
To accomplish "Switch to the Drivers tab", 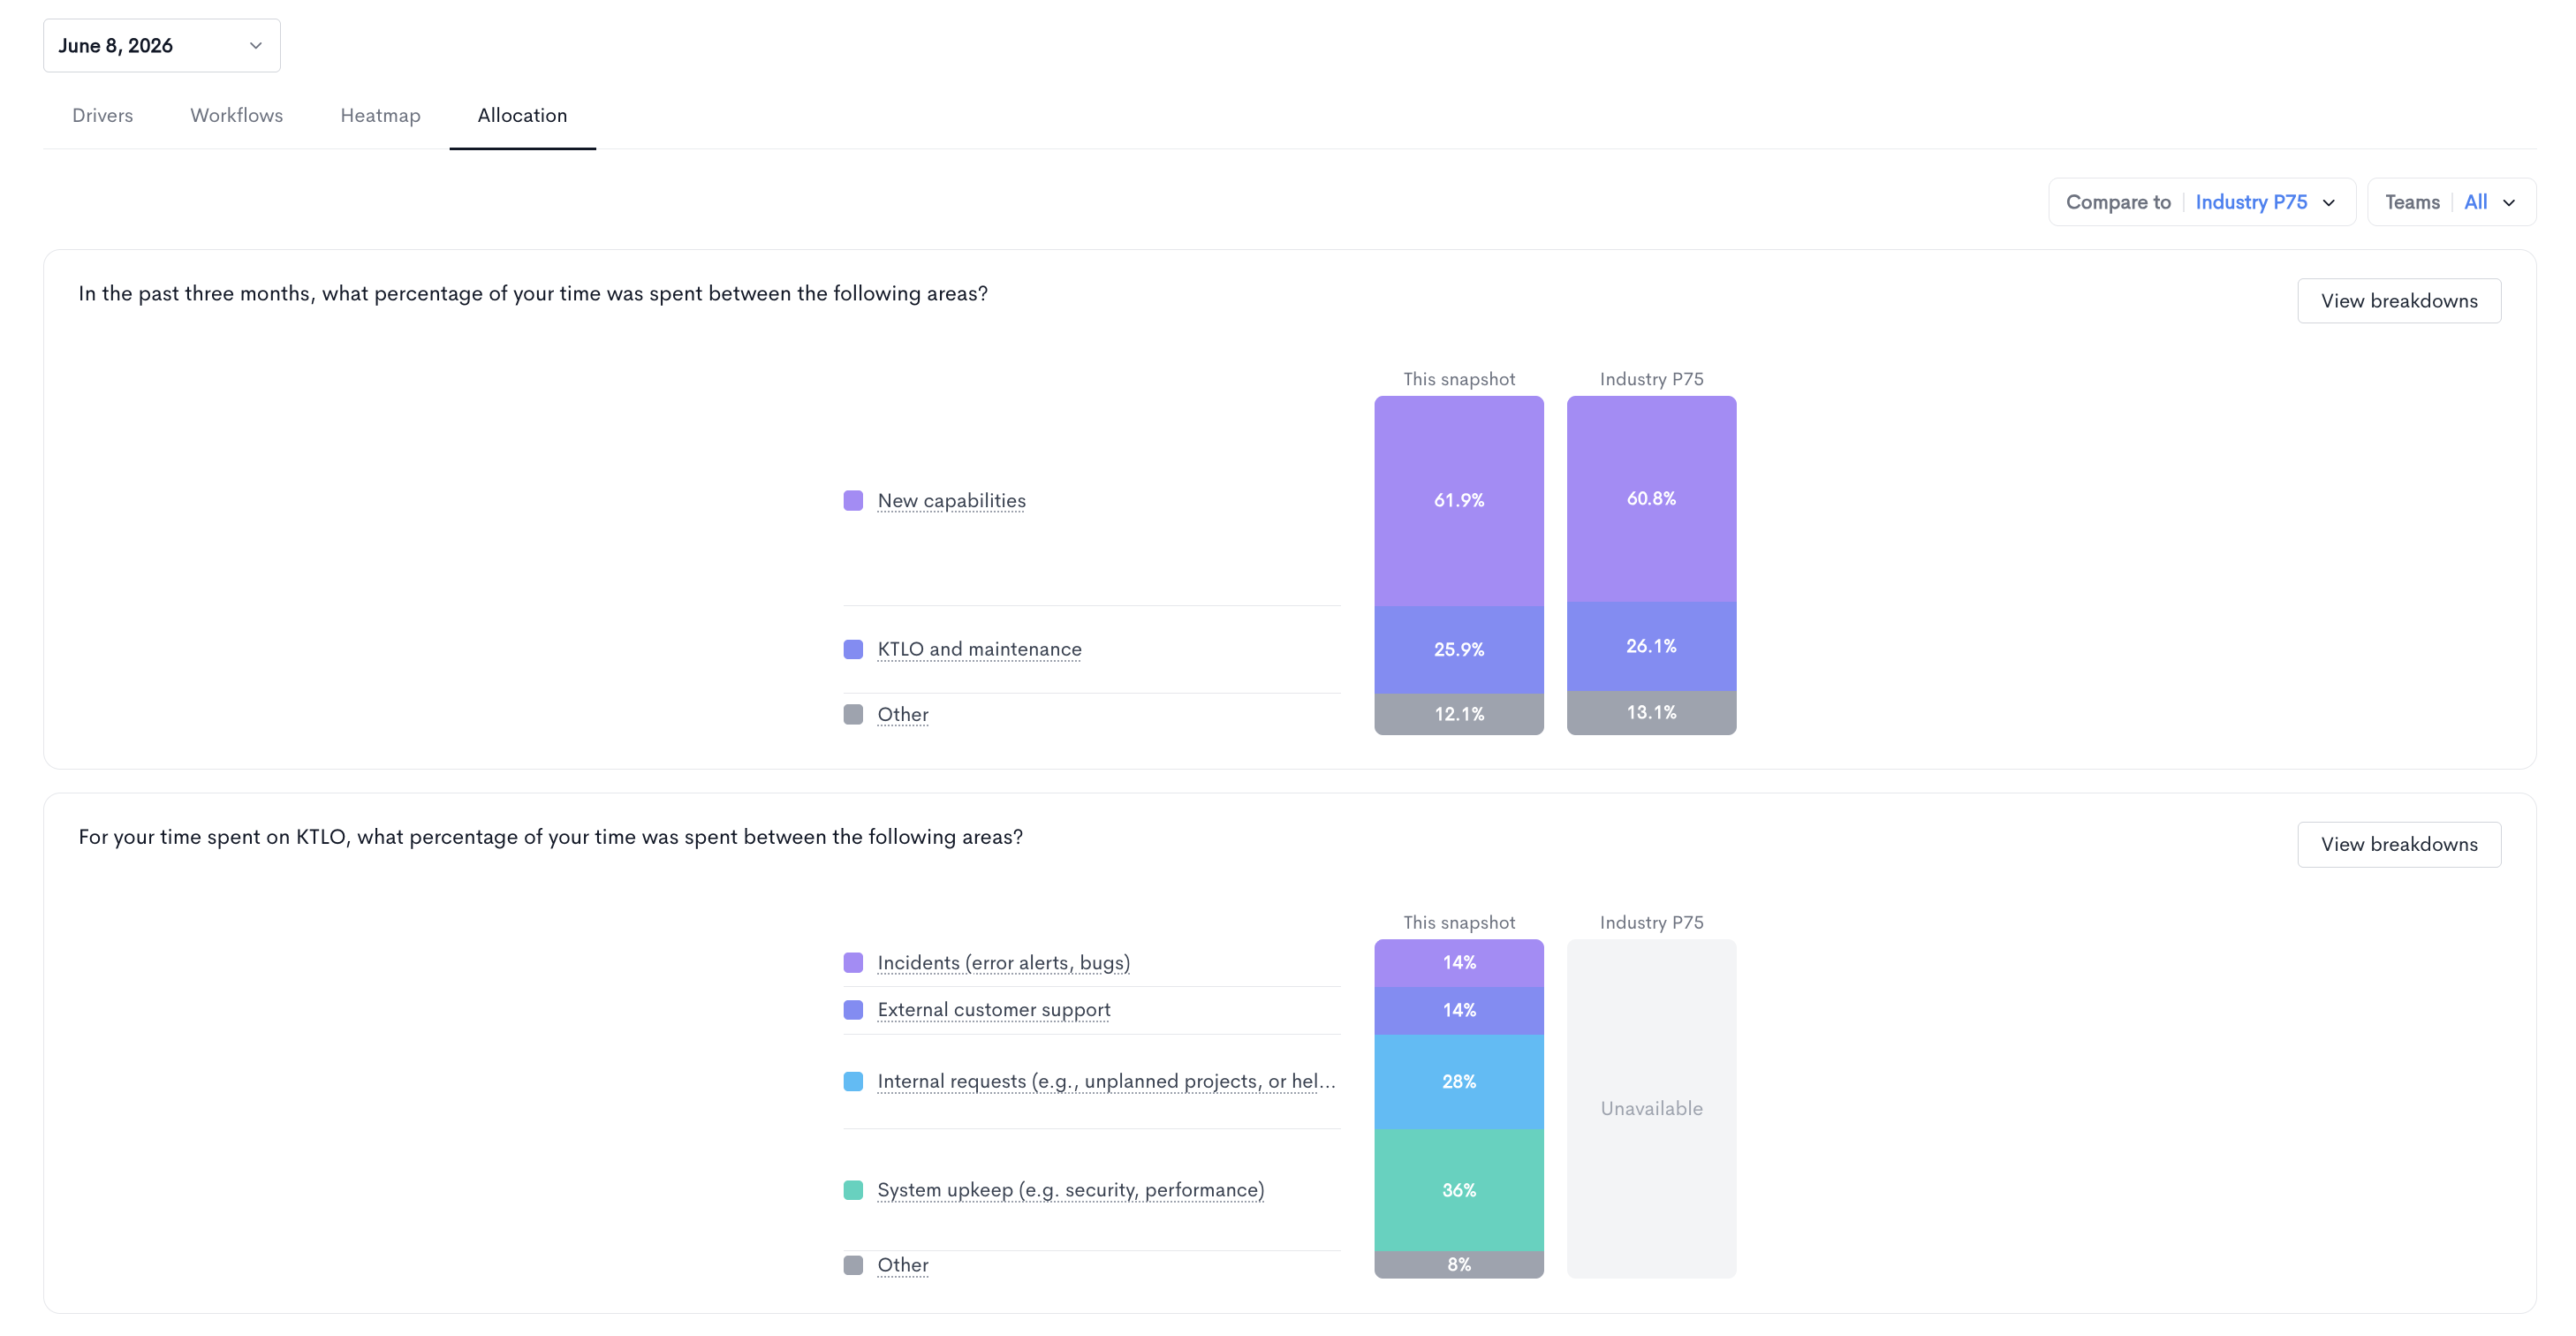I will pos(102,115).
